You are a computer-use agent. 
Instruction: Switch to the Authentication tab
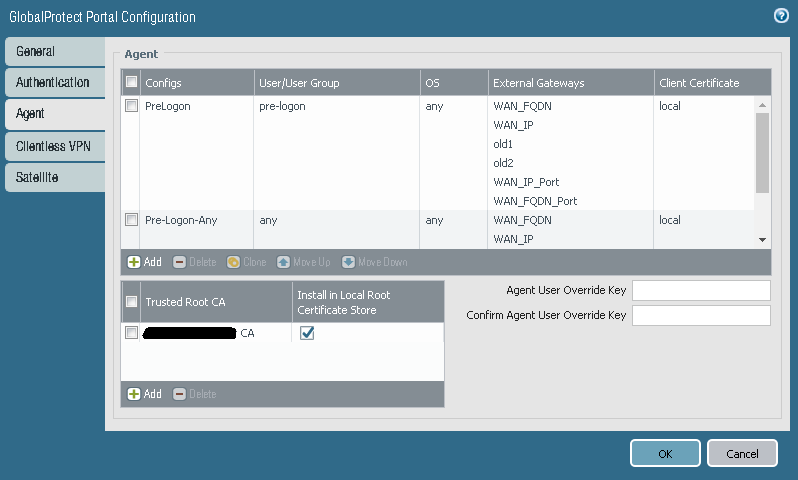click(x=54, y=82)
